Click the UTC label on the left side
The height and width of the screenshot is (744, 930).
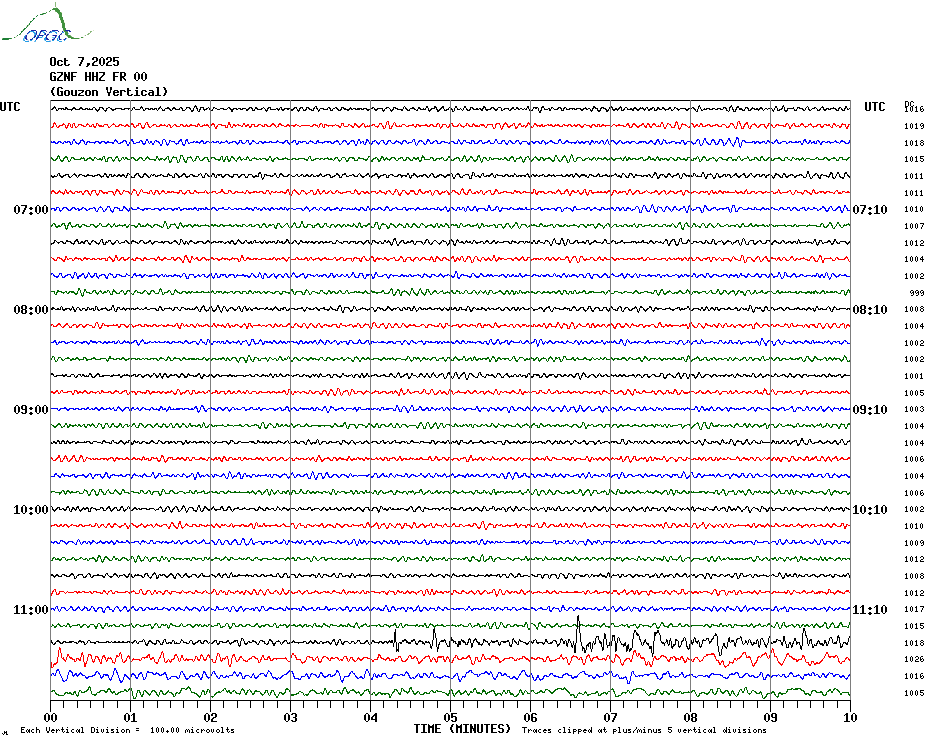tap(10, 107)
